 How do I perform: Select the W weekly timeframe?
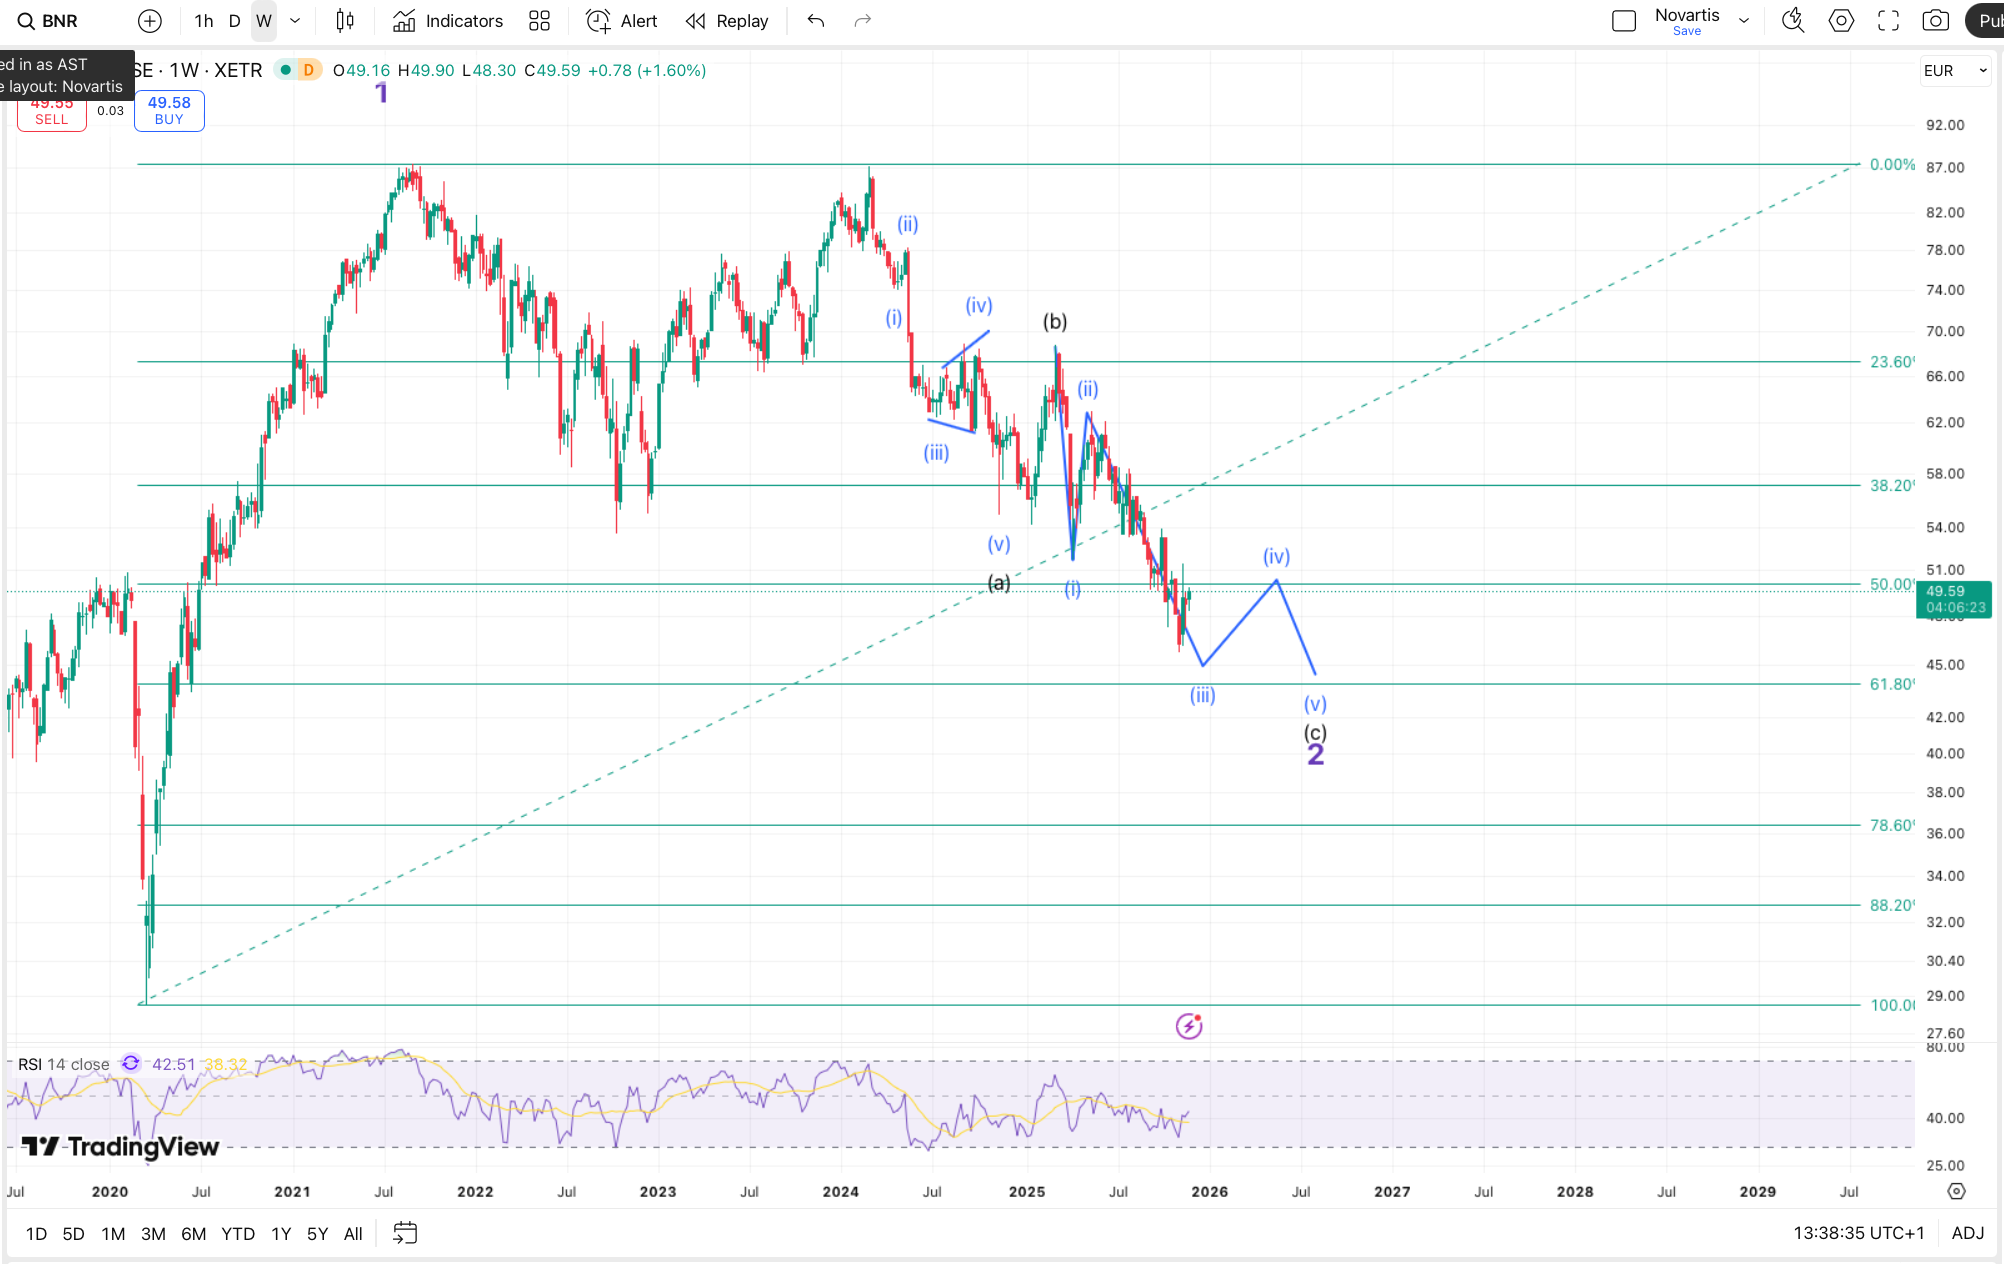point(264,21)
